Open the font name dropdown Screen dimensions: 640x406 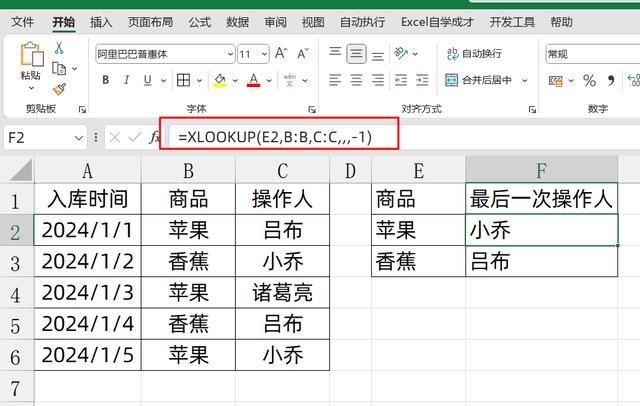tap(230, 54)
